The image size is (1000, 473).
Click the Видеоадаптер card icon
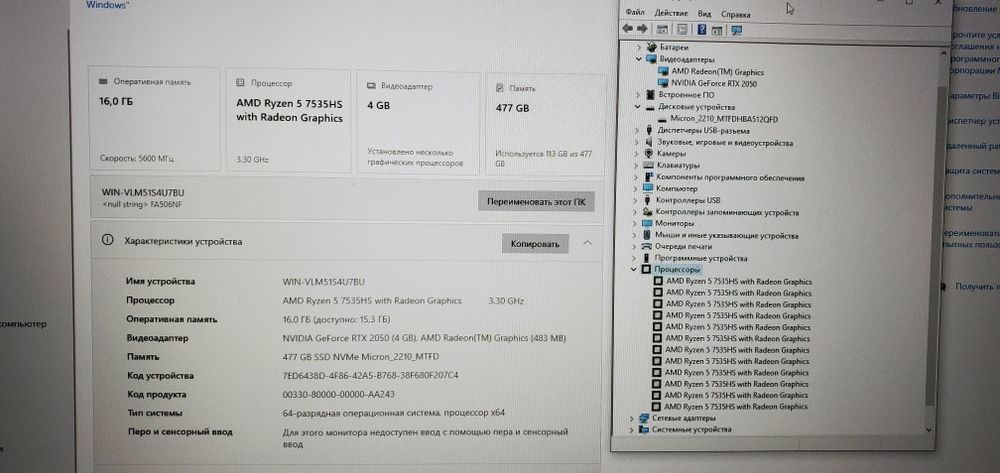point(371,85)
